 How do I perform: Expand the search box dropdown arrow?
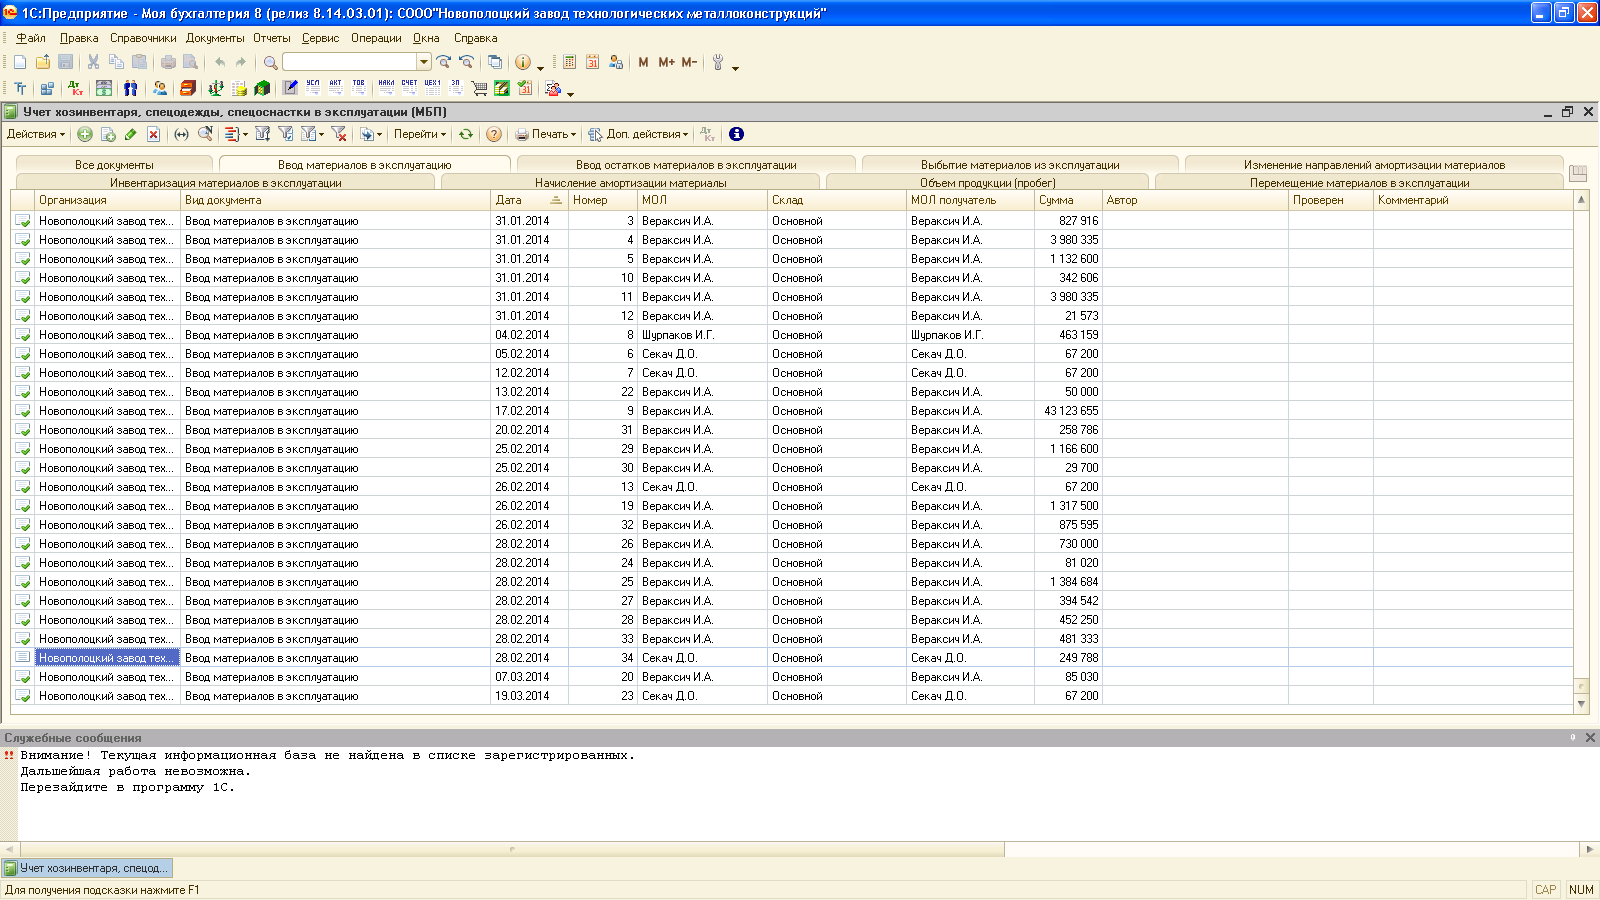tap(424, 62)
